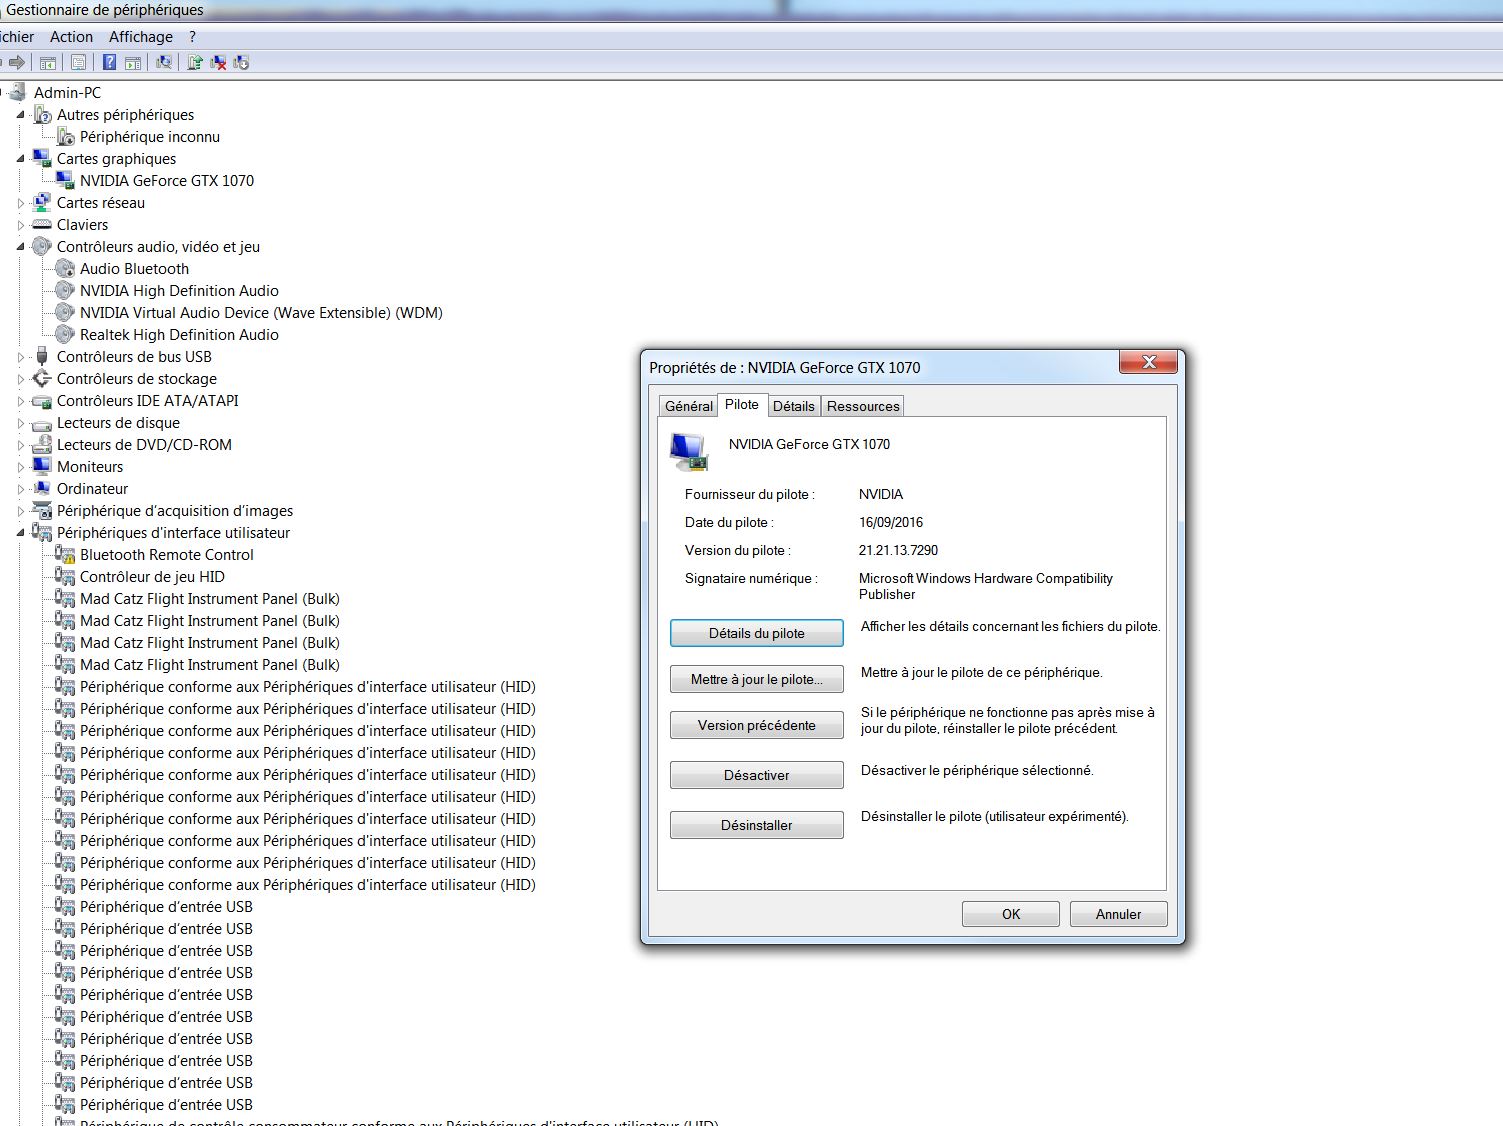Expand the Contrôleurs IDE ATA/ATAPI node
The image size is (1503, 1126).
[21, 401]
